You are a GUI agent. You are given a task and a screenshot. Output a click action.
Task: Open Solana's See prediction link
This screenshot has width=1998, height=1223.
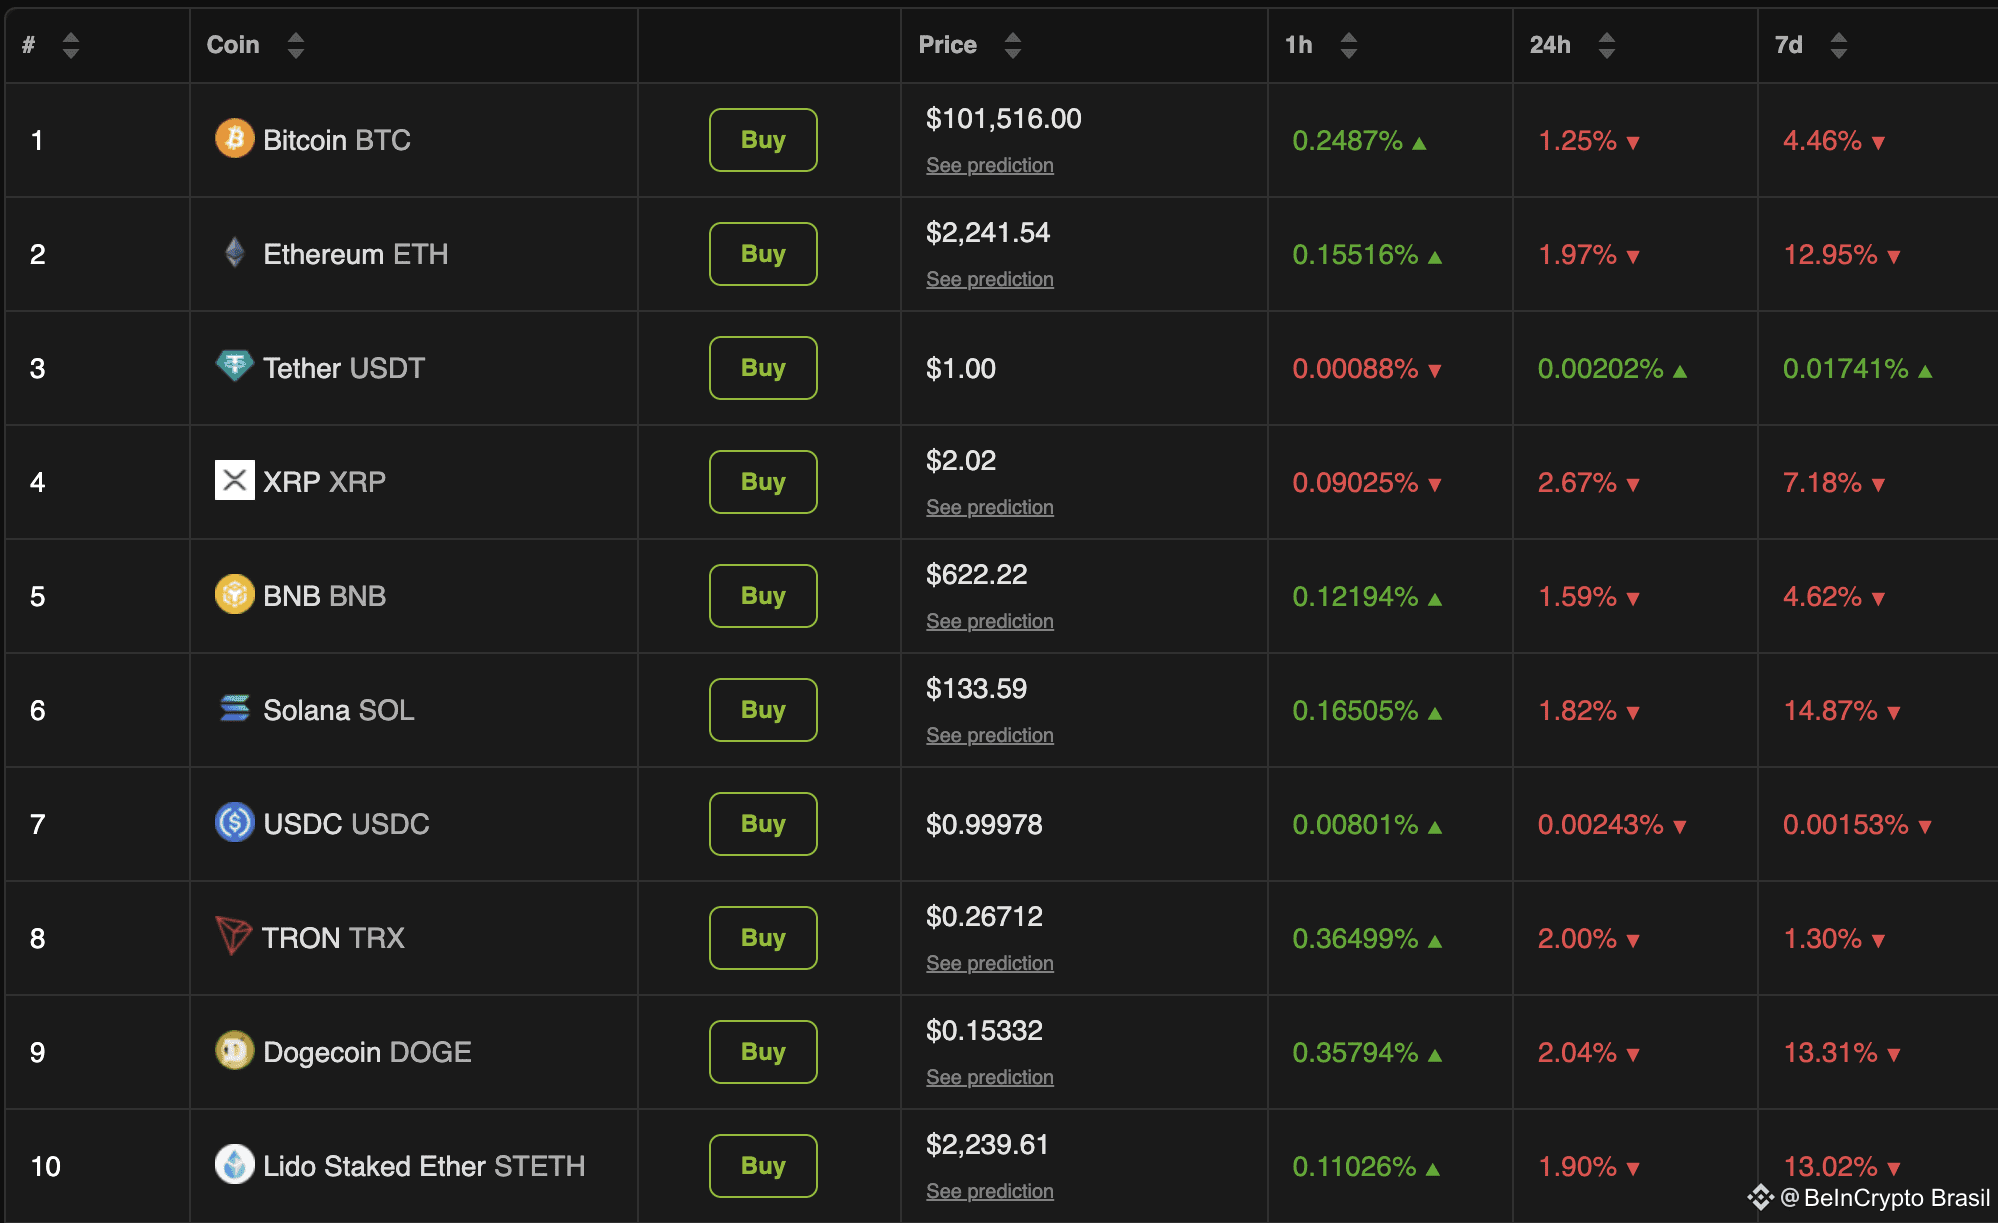click(990, 735)
